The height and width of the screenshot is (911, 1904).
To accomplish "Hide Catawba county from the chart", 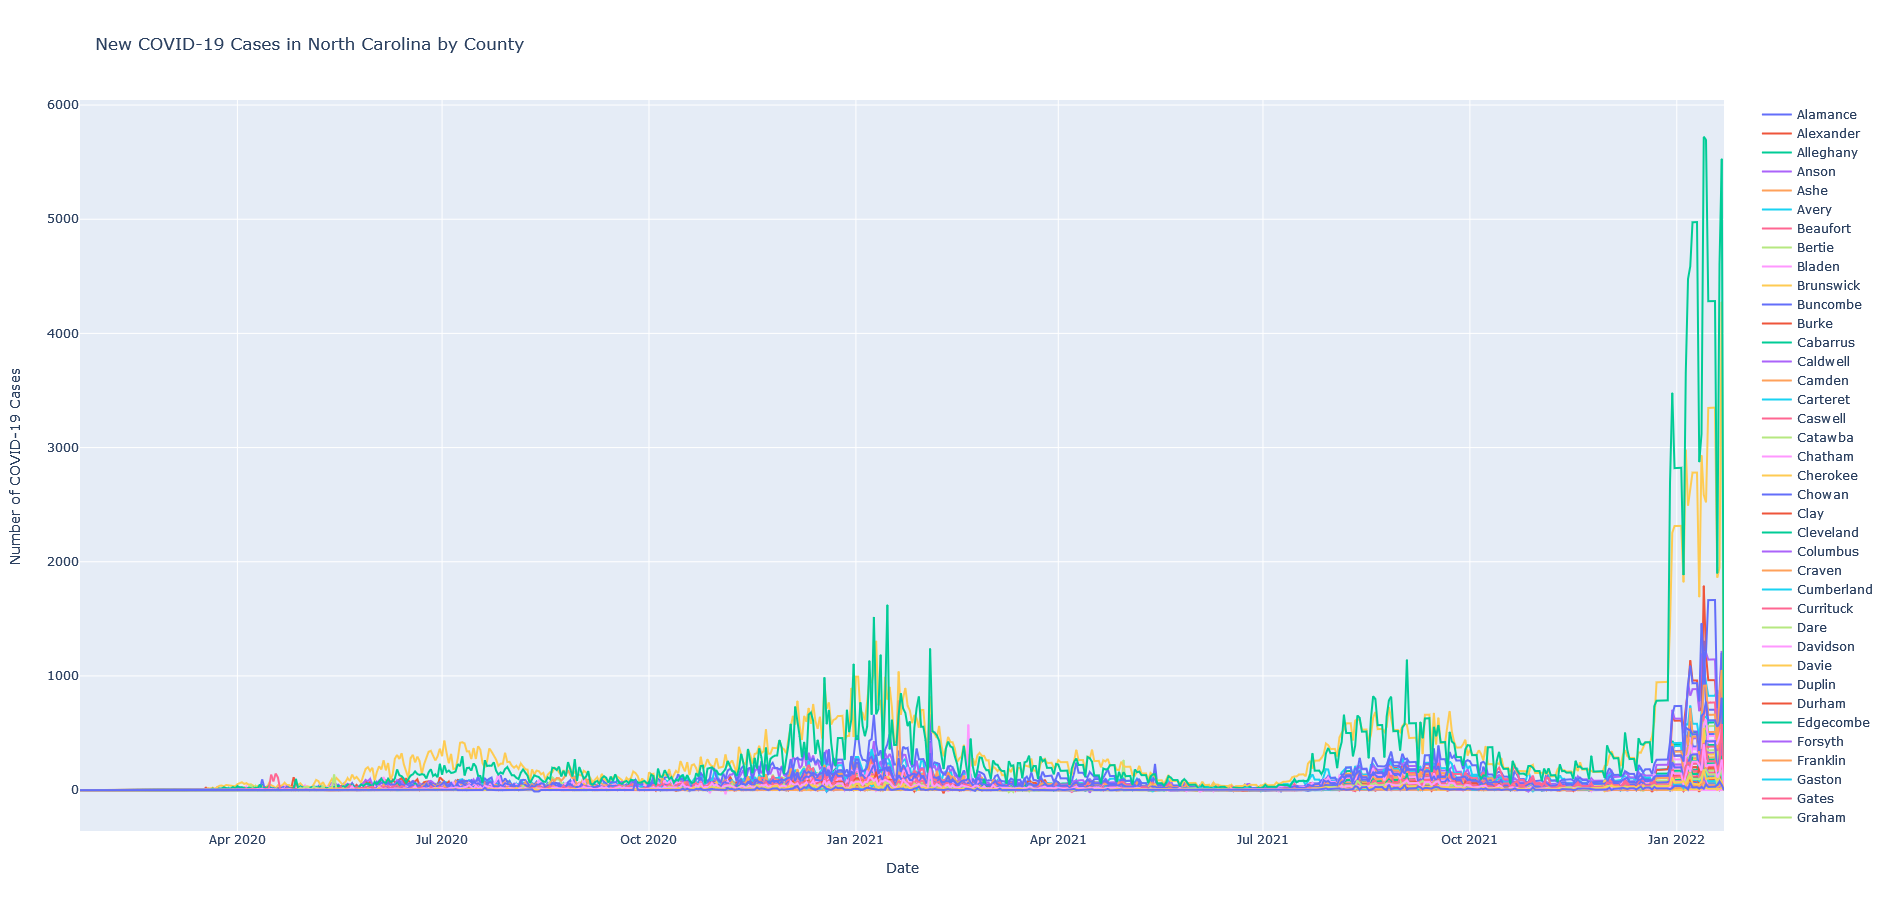I will 1824,438.
